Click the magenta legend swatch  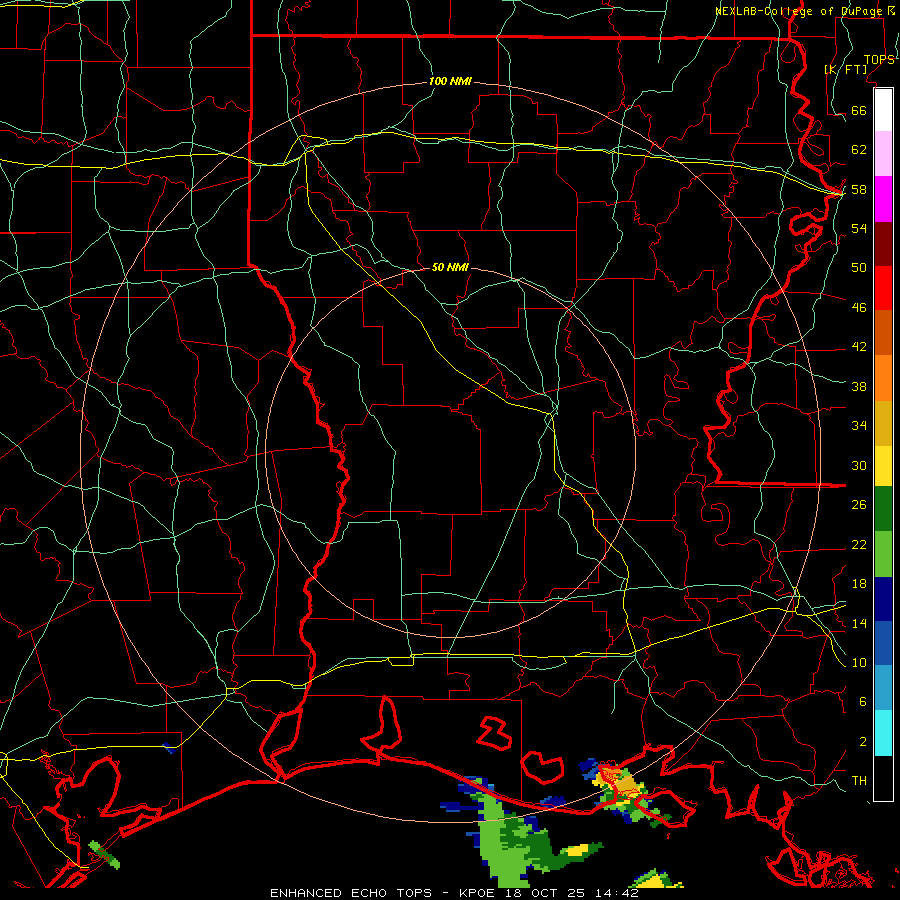point(883,199)
